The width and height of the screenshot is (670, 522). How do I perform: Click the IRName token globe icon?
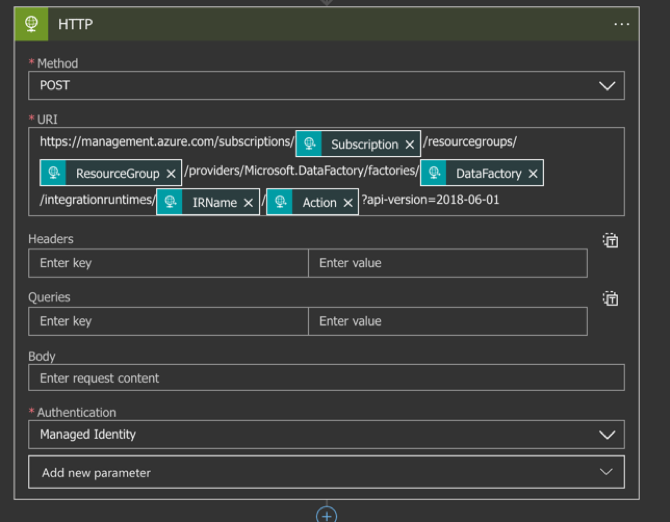click(x=170, y=202)
